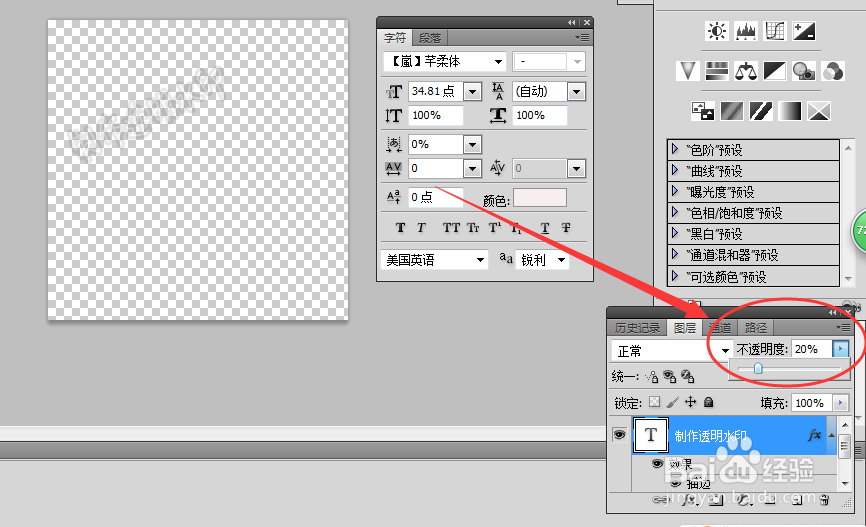Add a Channel Mixer adjustment

tap(833, 71)
